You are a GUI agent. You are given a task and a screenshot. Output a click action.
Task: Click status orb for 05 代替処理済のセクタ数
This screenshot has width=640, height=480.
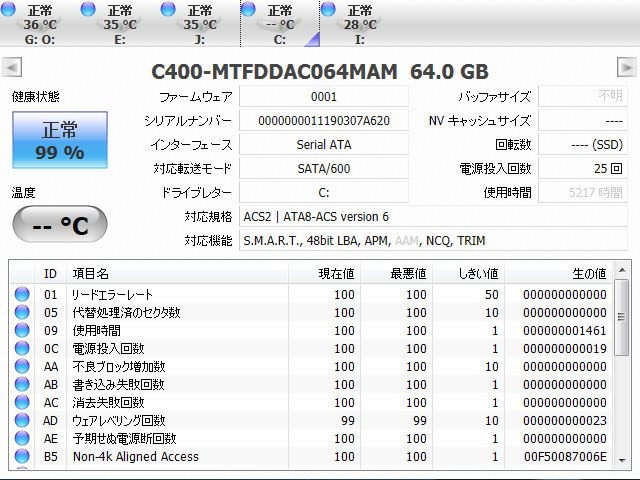coord(22,312)
